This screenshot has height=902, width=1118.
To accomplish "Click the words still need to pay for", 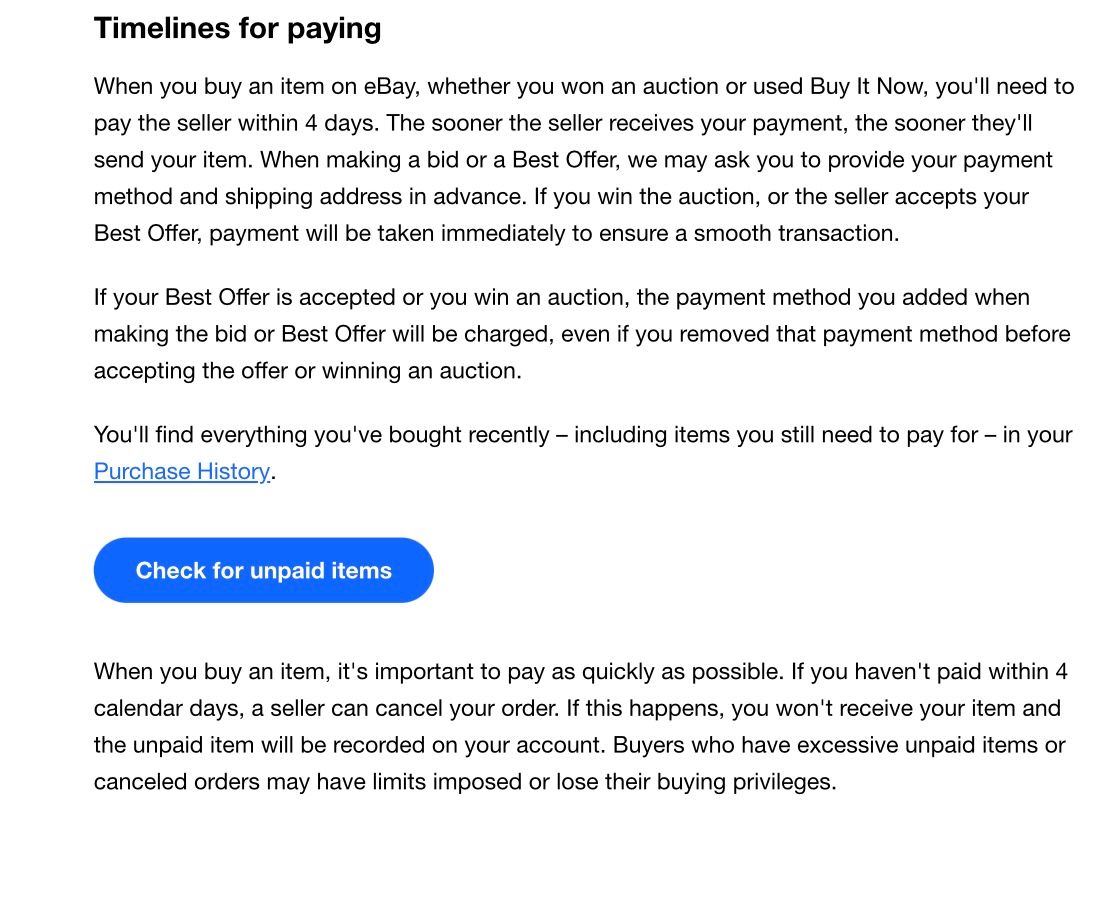I will [x=847, y=435].
